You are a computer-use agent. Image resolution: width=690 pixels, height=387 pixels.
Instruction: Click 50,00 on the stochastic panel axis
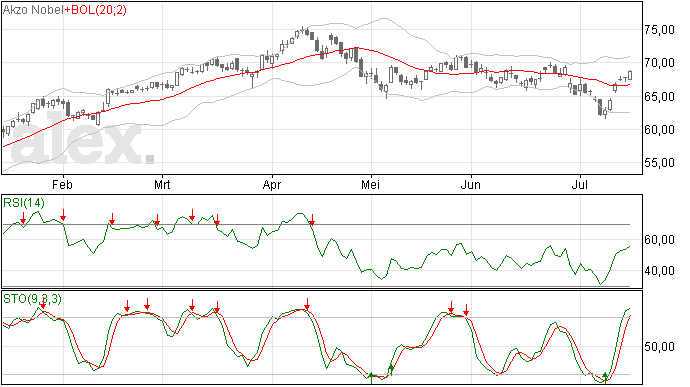660,347
